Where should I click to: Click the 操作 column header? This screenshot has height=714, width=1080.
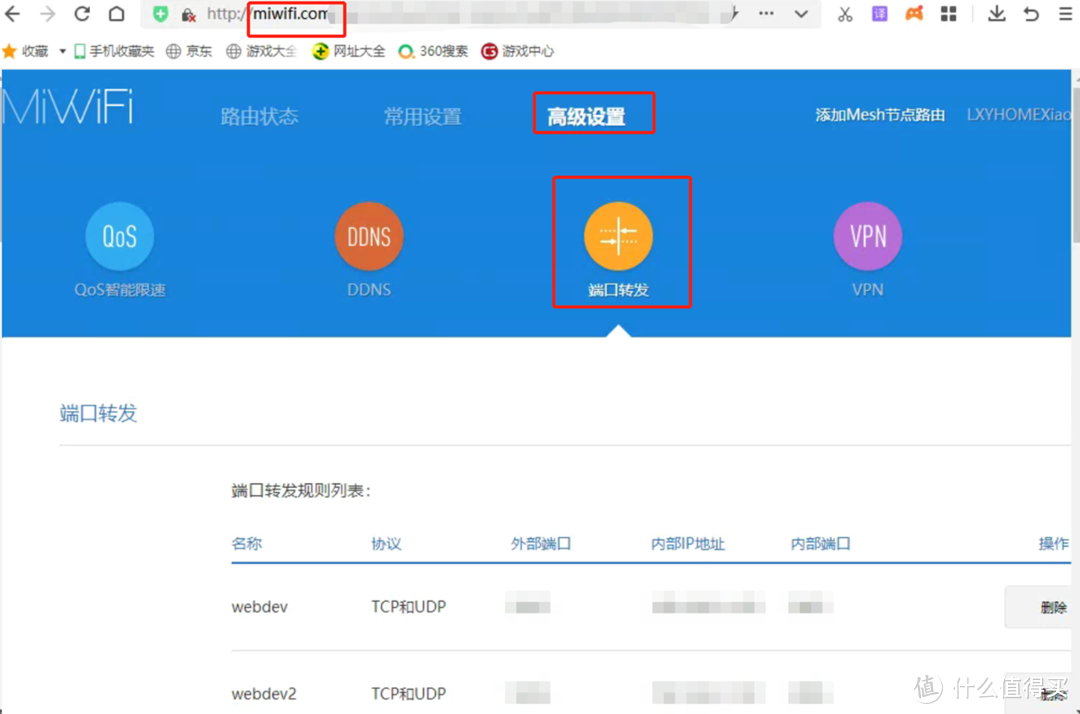(1054, 543)
